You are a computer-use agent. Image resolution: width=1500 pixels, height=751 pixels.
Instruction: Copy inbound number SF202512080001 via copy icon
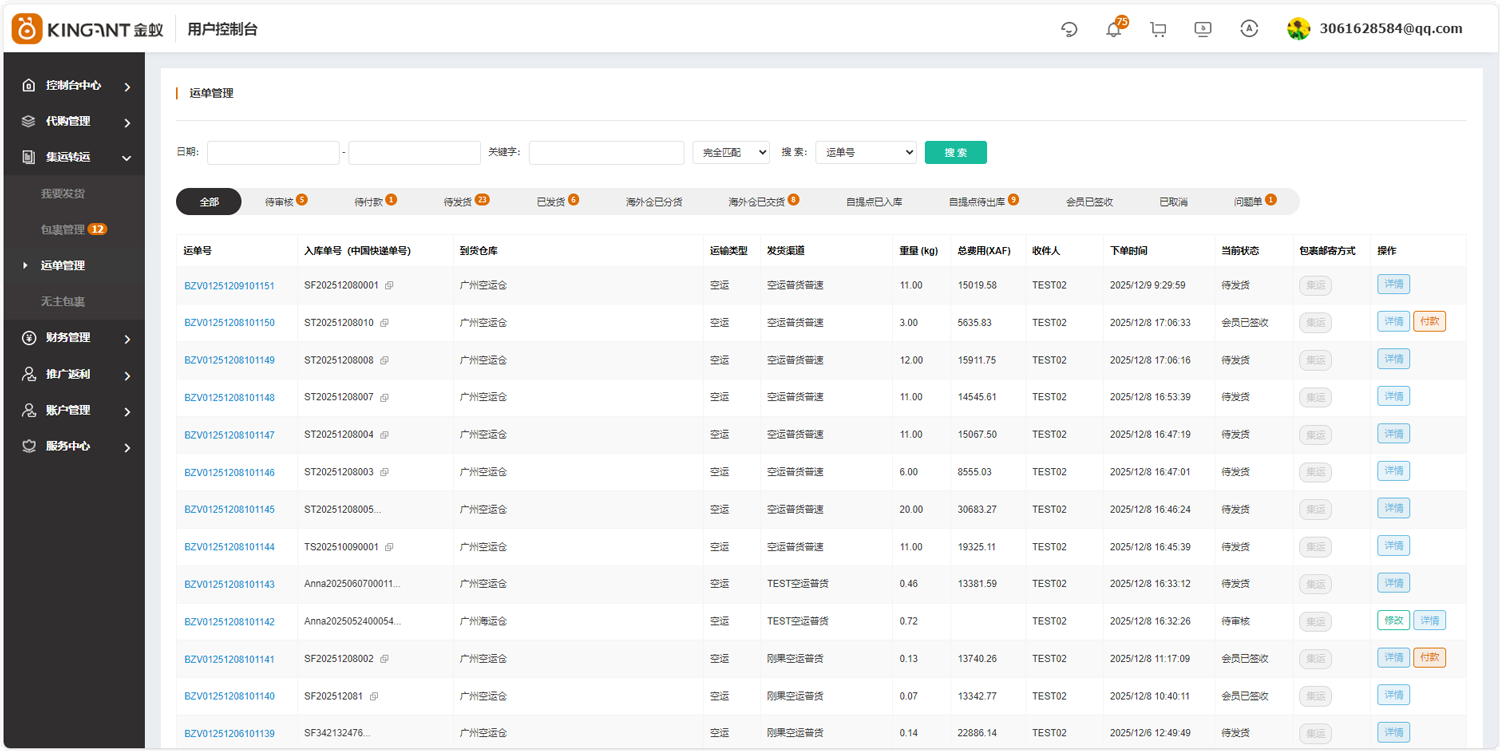pyautogui.click(x=389, y=286)
